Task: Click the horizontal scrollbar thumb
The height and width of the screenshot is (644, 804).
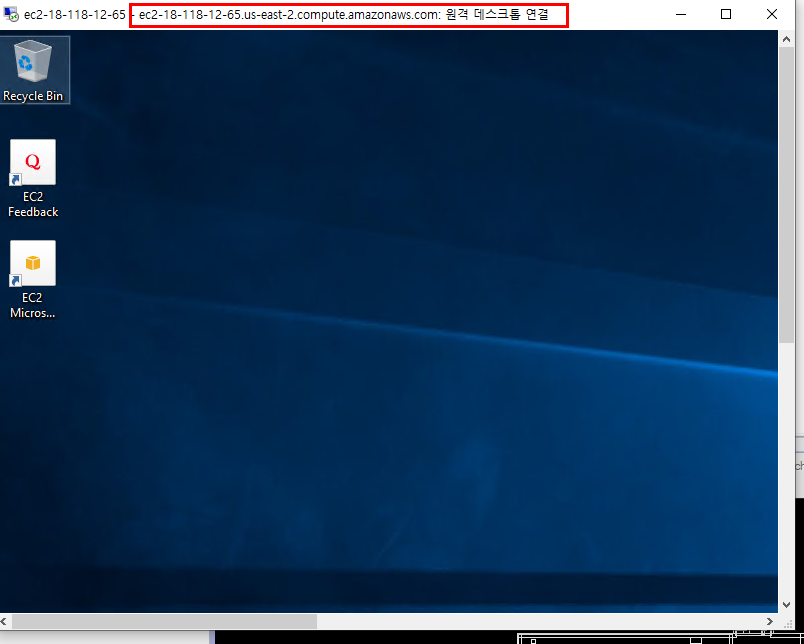Action: [164, 621]
